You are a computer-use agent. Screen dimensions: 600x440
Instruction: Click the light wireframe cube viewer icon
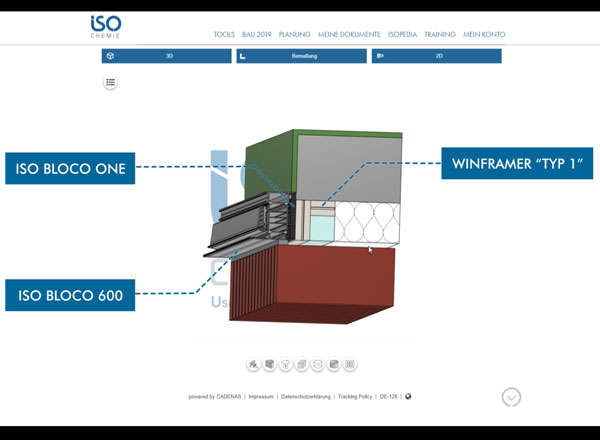pyautogui.click(x=302, y=364)
